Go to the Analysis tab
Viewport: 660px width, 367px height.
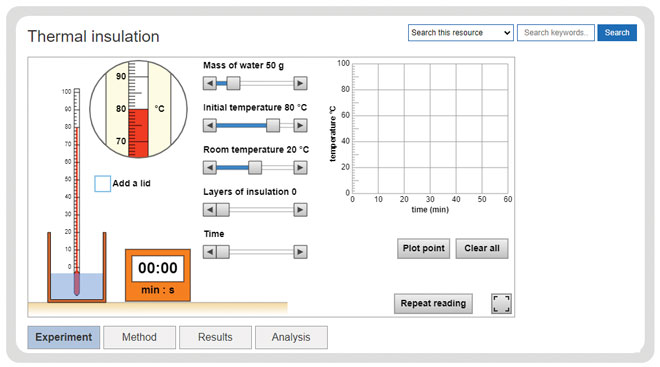tap(291, 337)
